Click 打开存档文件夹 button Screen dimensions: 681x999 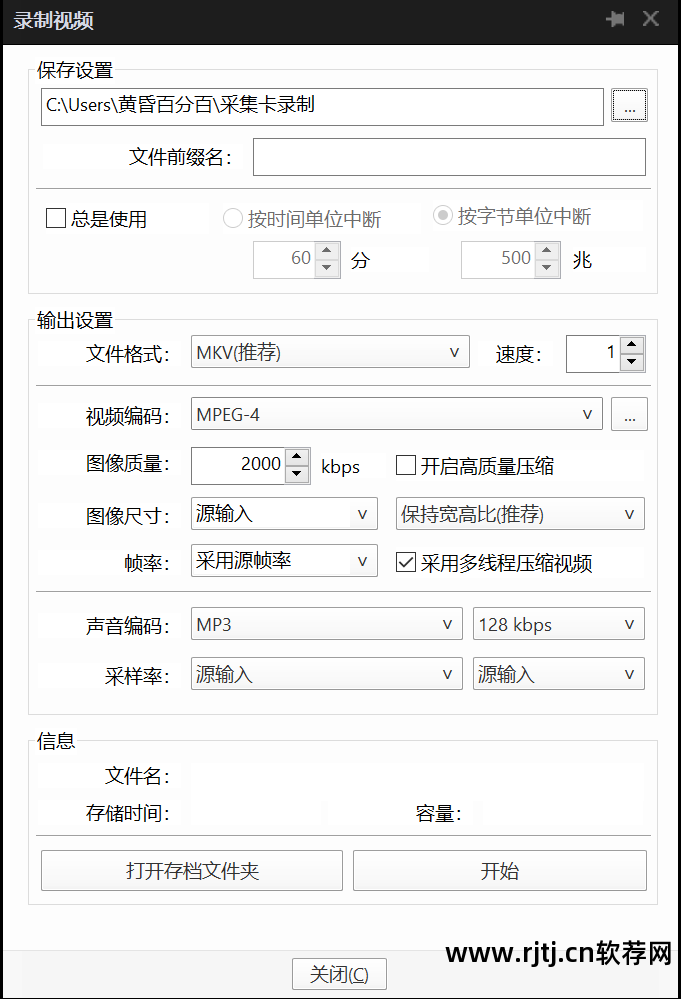coord(192,870)
